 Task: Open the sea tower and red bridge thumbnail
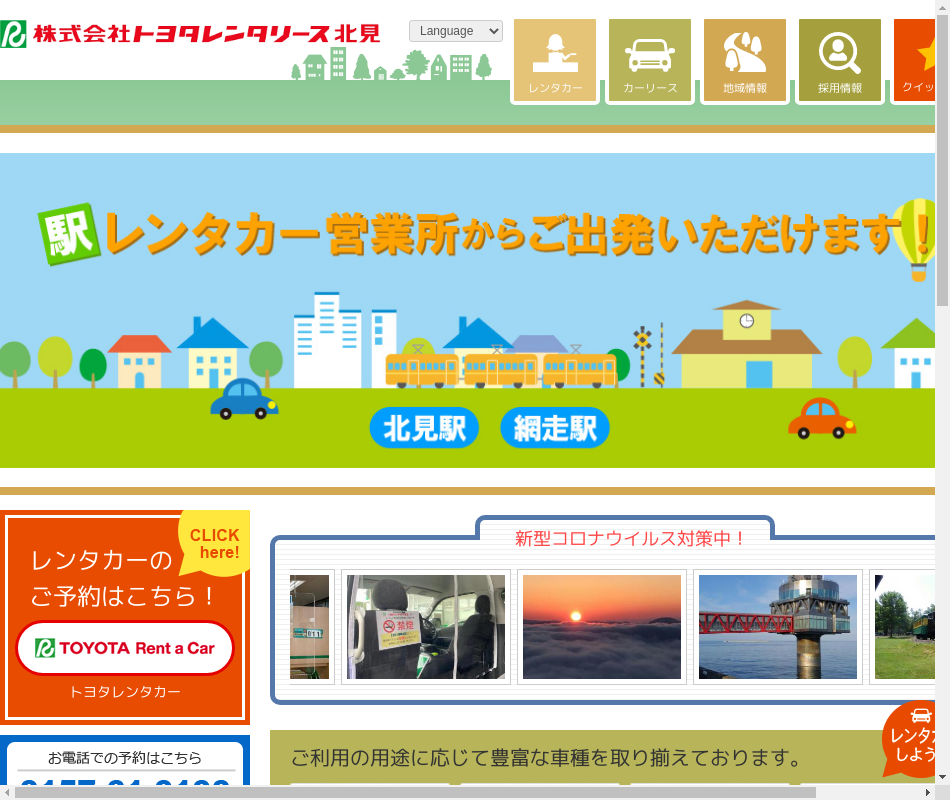pos(778,627)
